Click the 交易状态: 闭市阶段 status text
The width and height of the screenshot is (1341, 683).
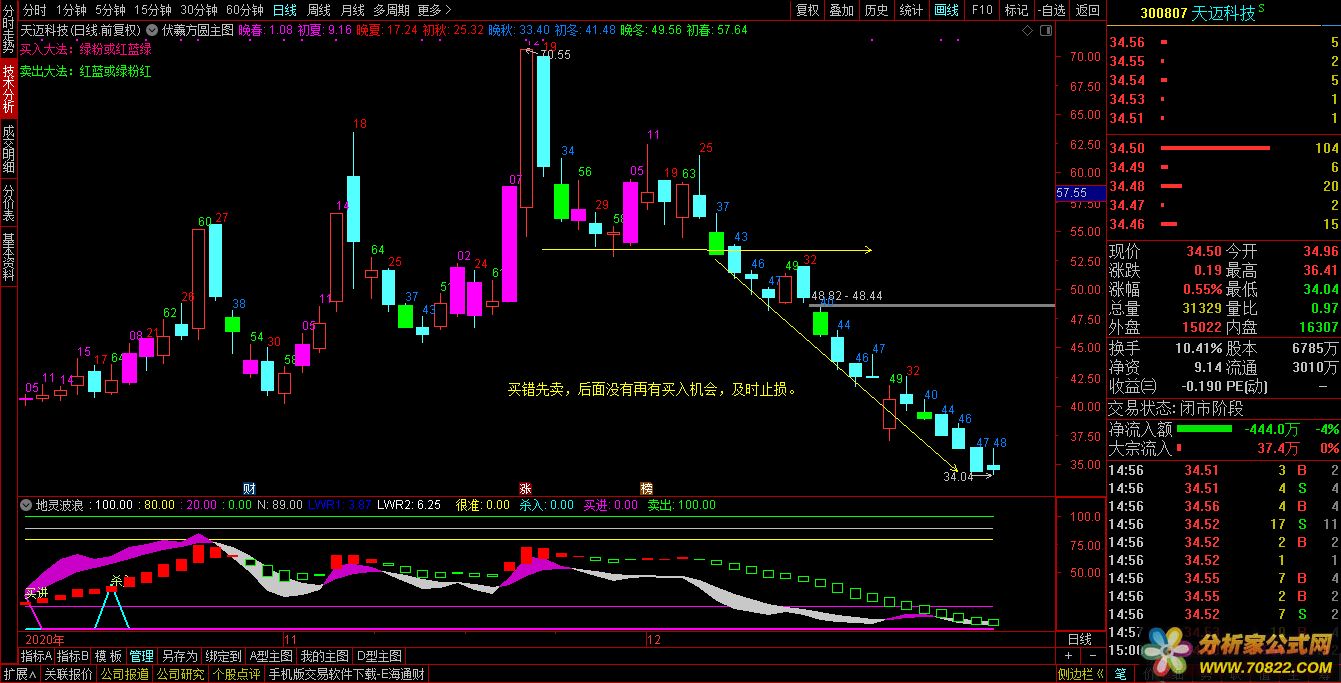[1176, 408]
